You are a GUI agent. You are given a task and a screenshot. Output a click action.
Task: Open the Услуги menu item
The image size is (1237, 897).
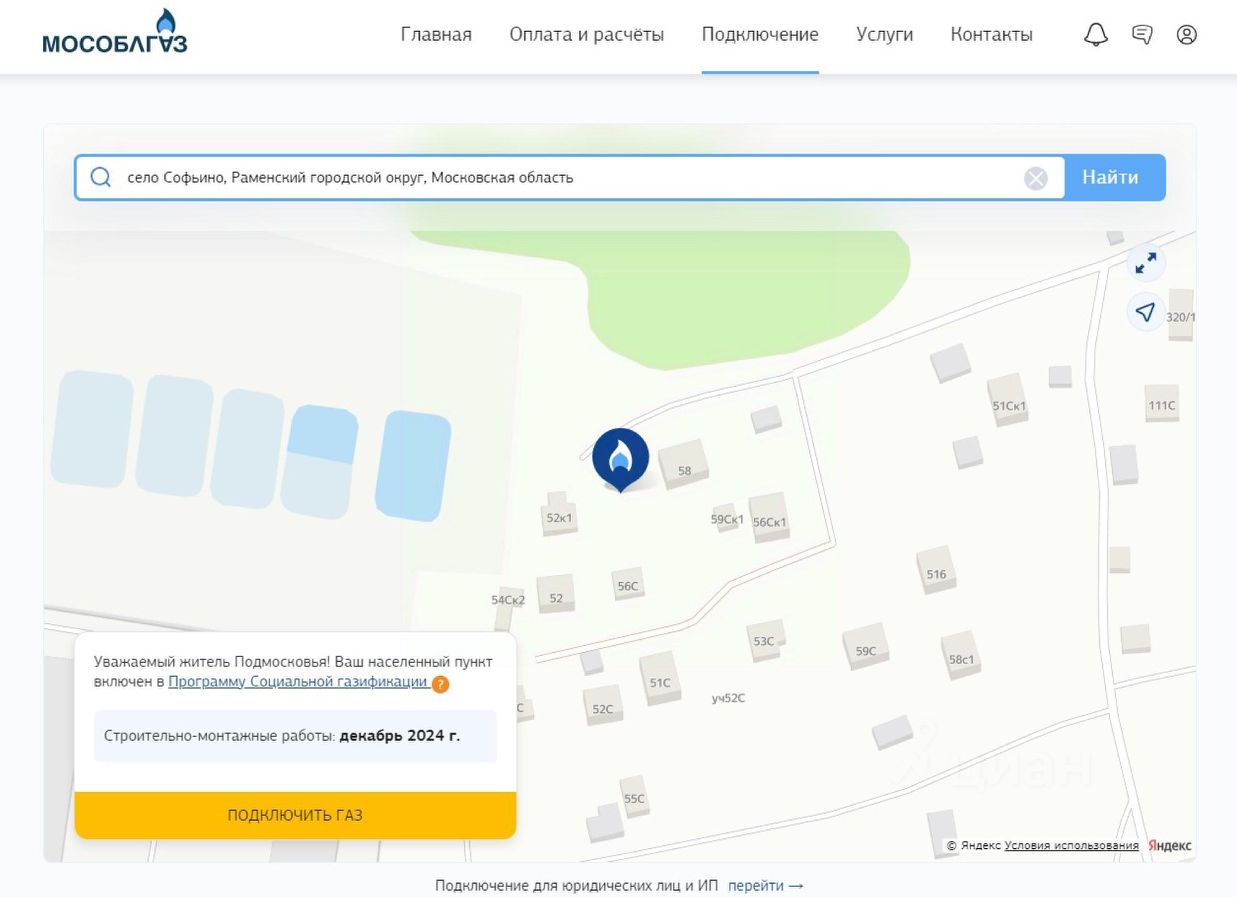885,35
